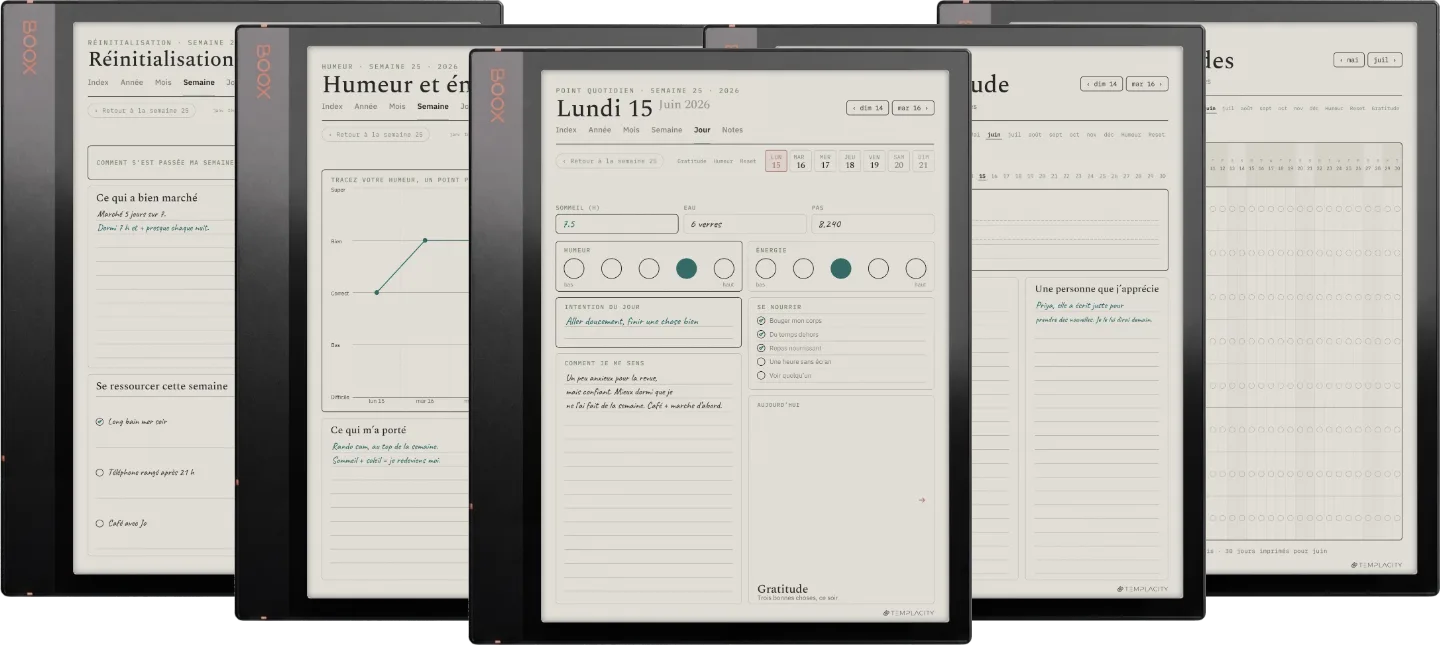Go to the next month juil on the rightmost tablet
Screen dimensions: 1440x646
click(1384, 60)
